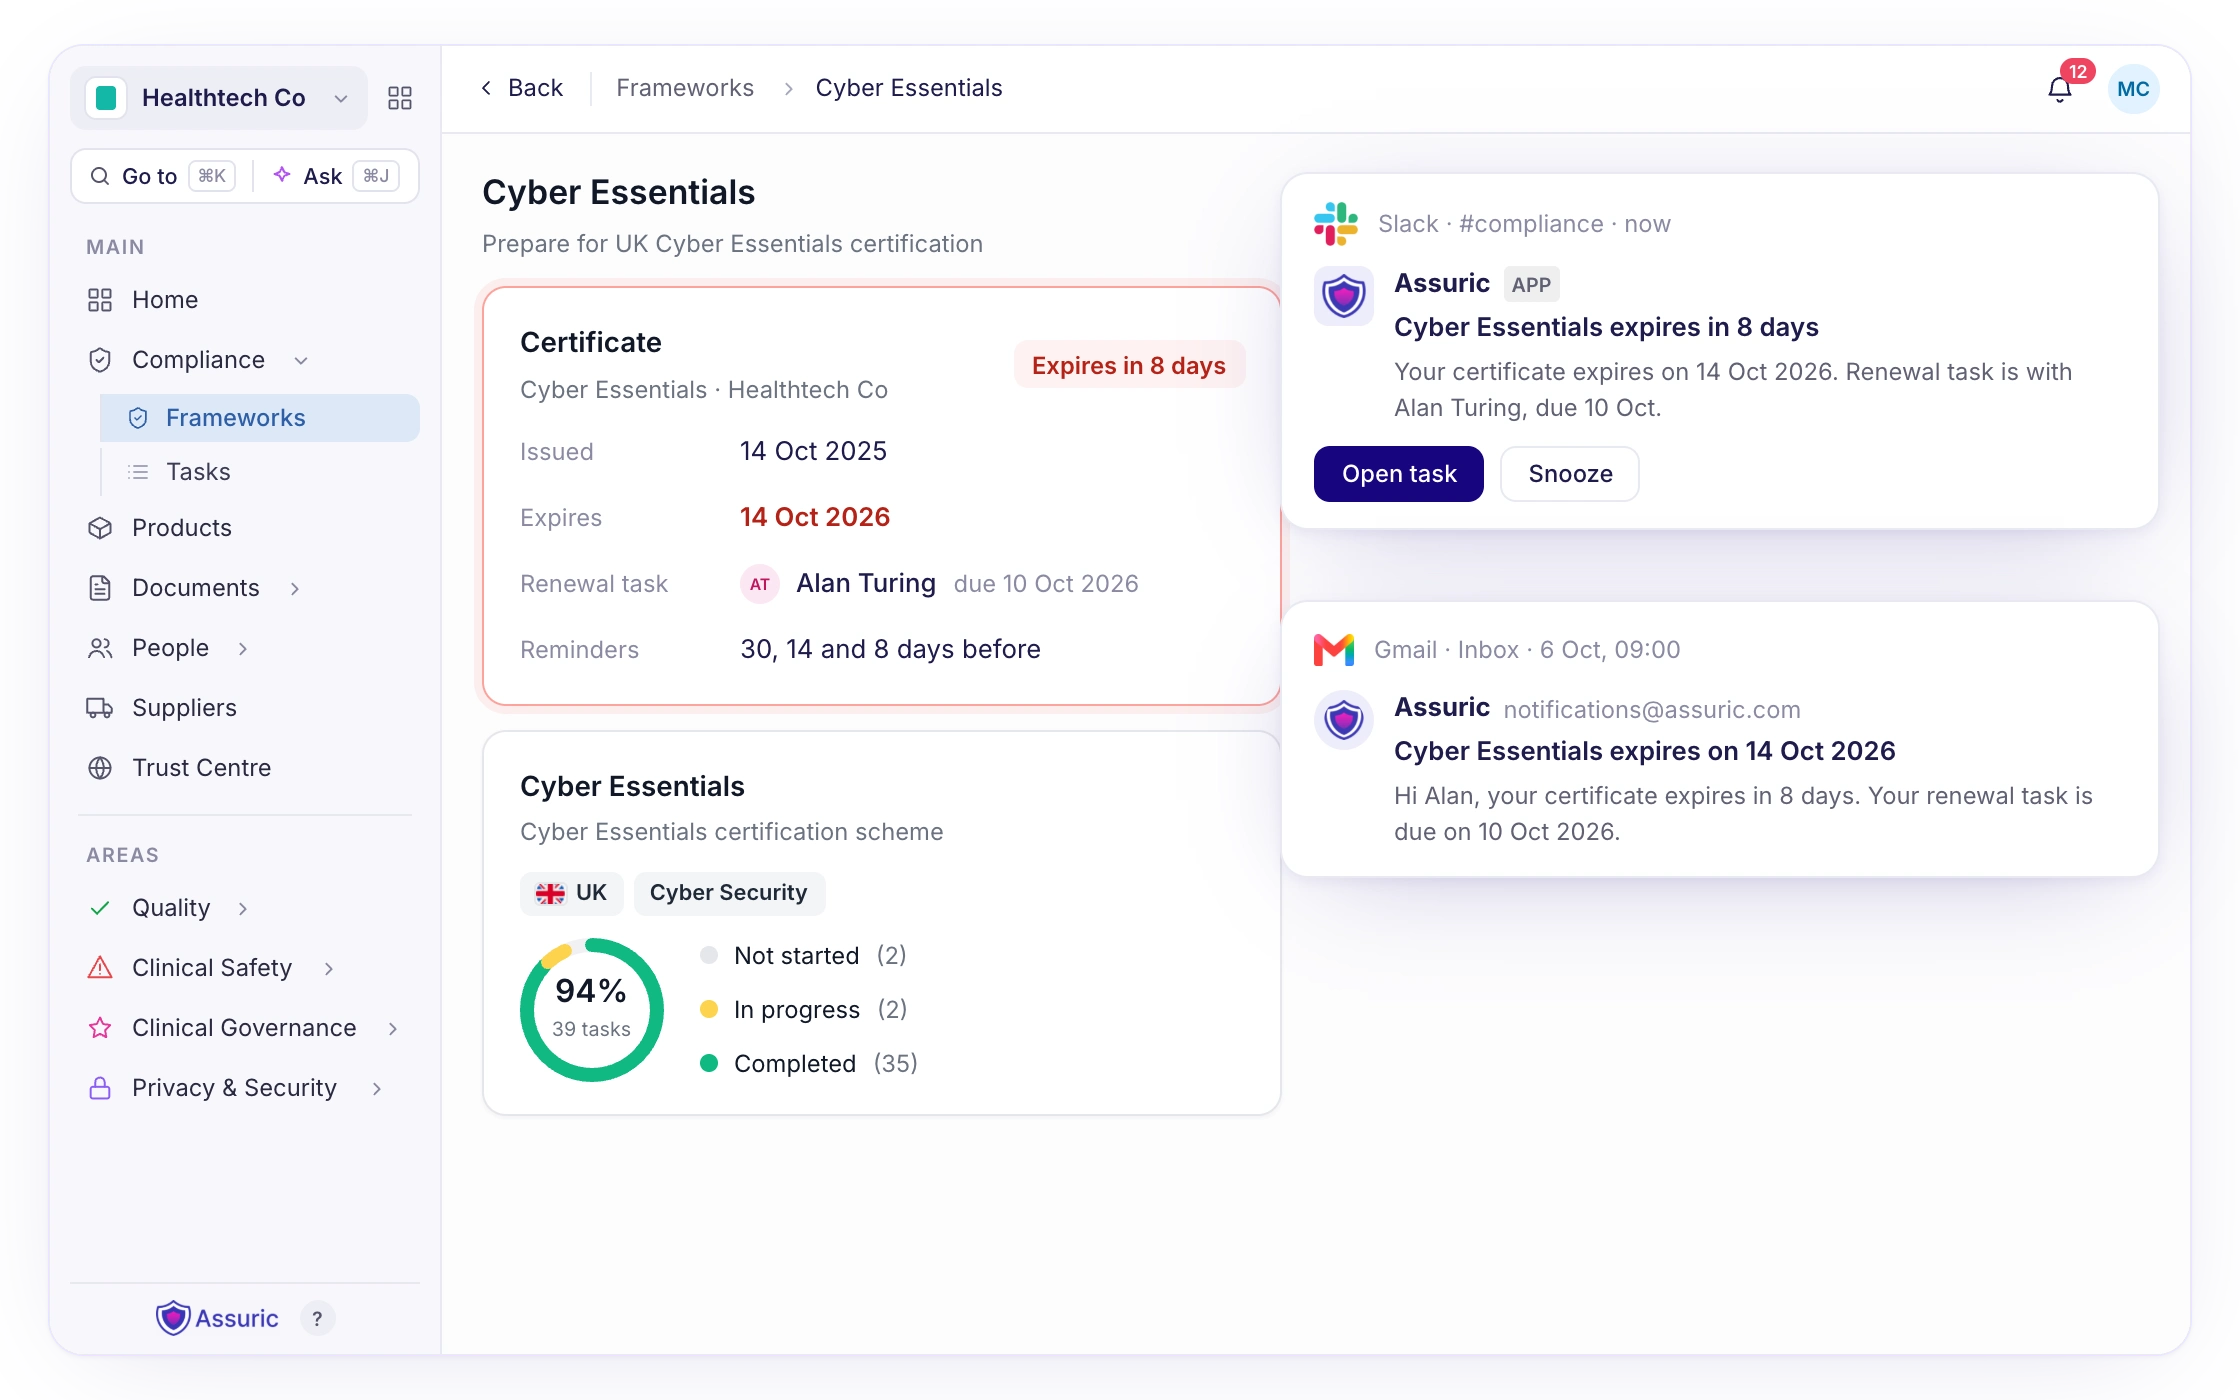The image size is (2240, 1400).
Task: Open the Healthtech Co workspace dropdown chevron
Action: tap(341, 98)
